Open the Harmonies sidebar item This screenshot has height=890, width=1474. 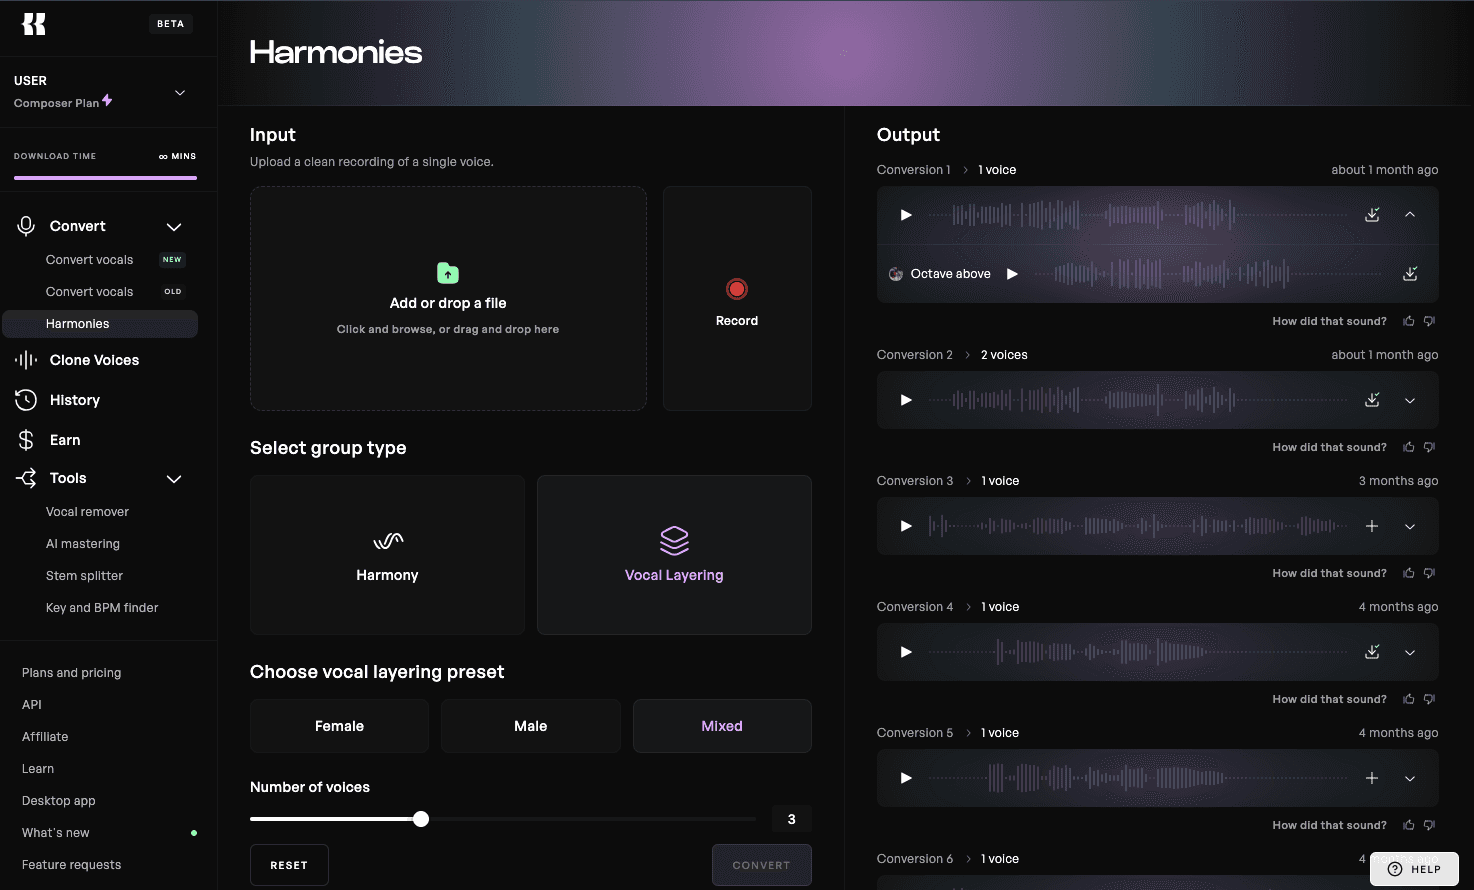[x=100, y=324]
